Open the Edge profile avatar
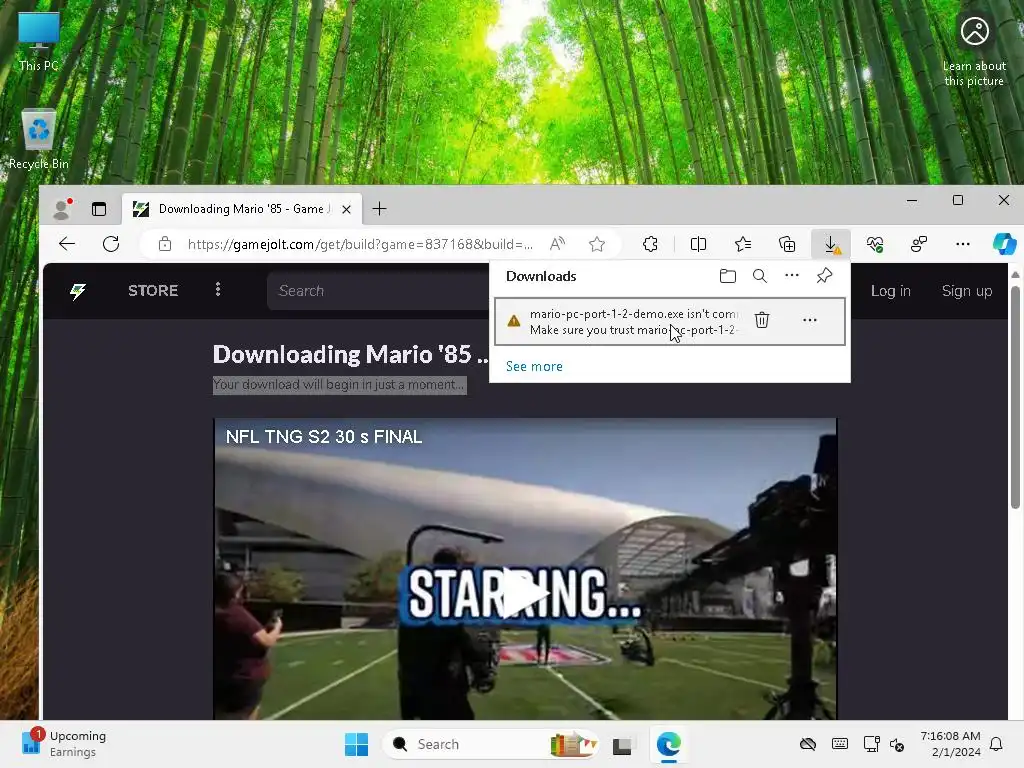Image resolution: width=1024 pixels, height=768 pixels. tap(62, 208)
